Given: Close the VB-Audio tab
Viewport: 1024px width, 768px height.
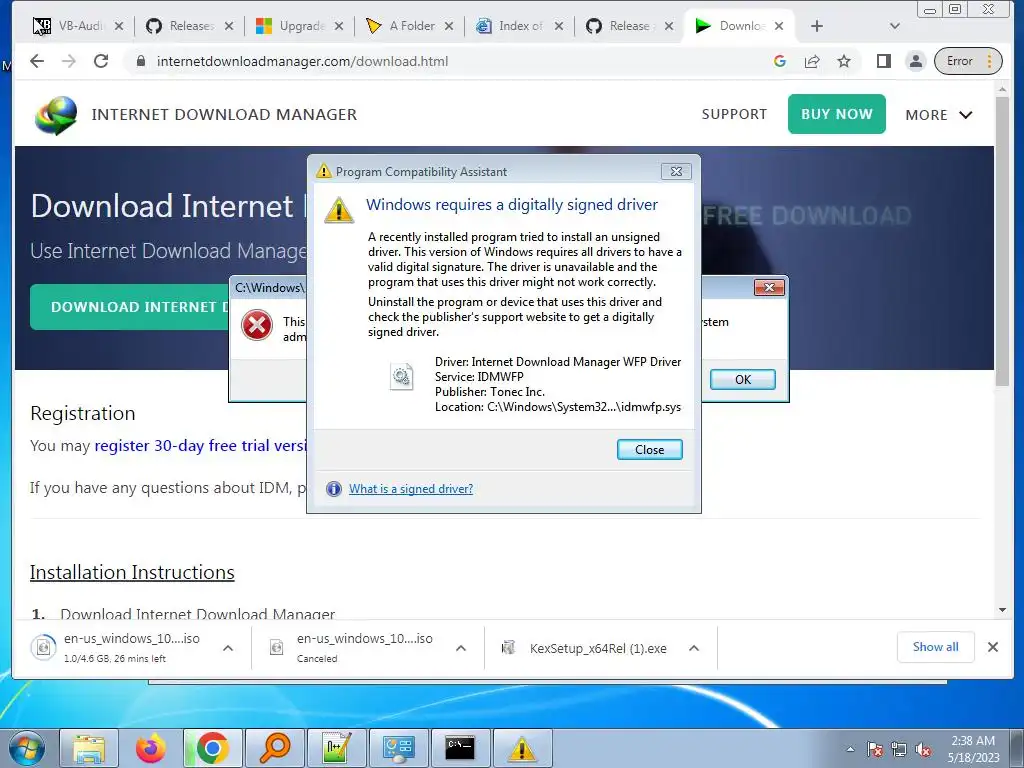Looking at the screenshot, I should pos(119,26).
